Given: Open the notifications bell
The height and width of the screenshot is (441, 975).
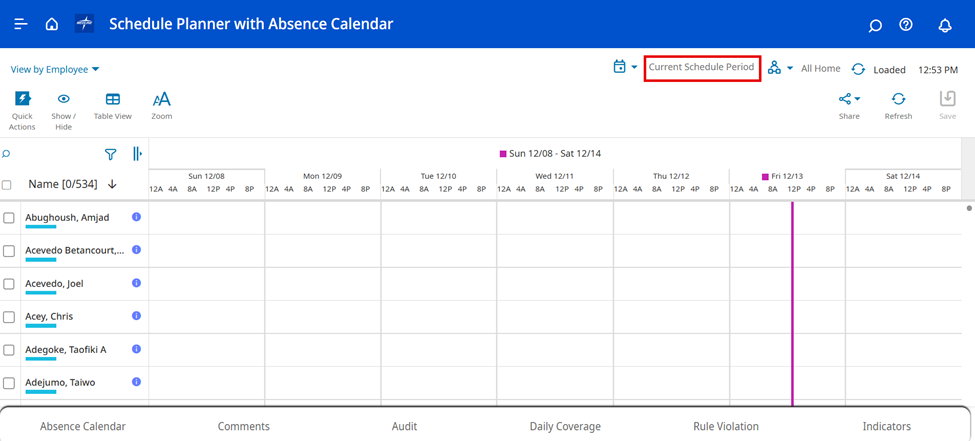Looking at the screenshot, I should tap(945, 25).
